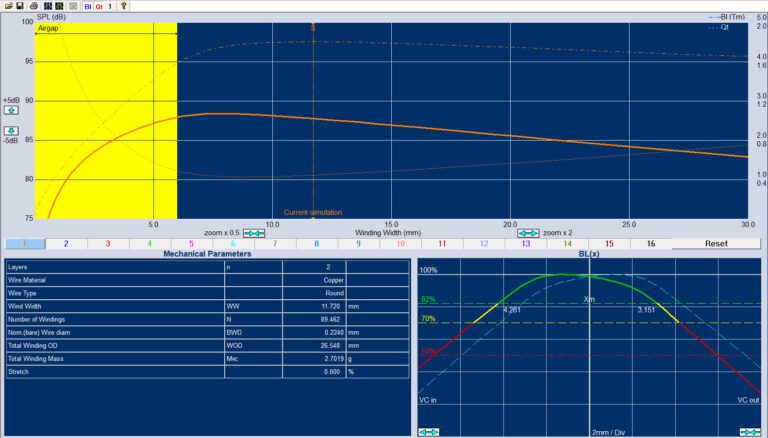Screen dimensions: 768x438
Task: Click BL(x) graph bottom-left widen arrows
Action: pyautogui.click(x=427, y=431)
